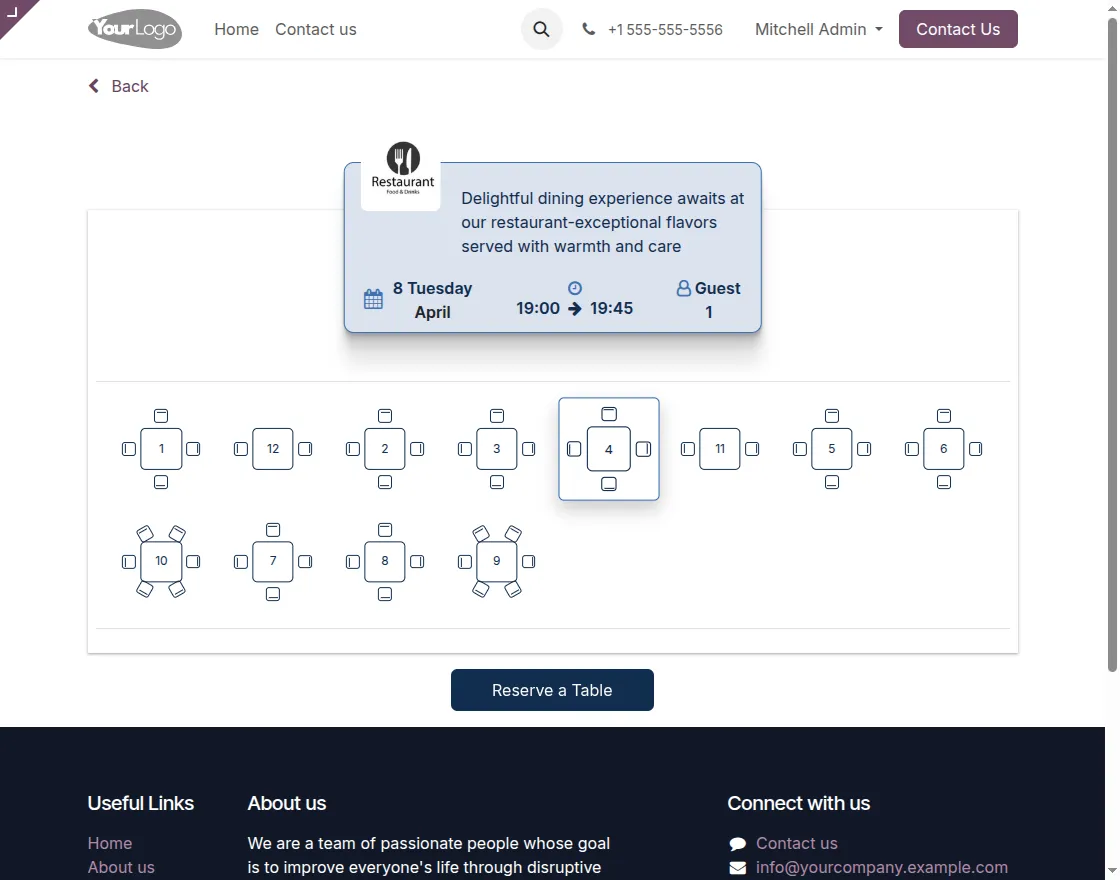This screenshot has height=880, width=1120.
Task: Click the arrow between 19:00 and 19:45
Action: pyautogui.click(x=576, y=309)
